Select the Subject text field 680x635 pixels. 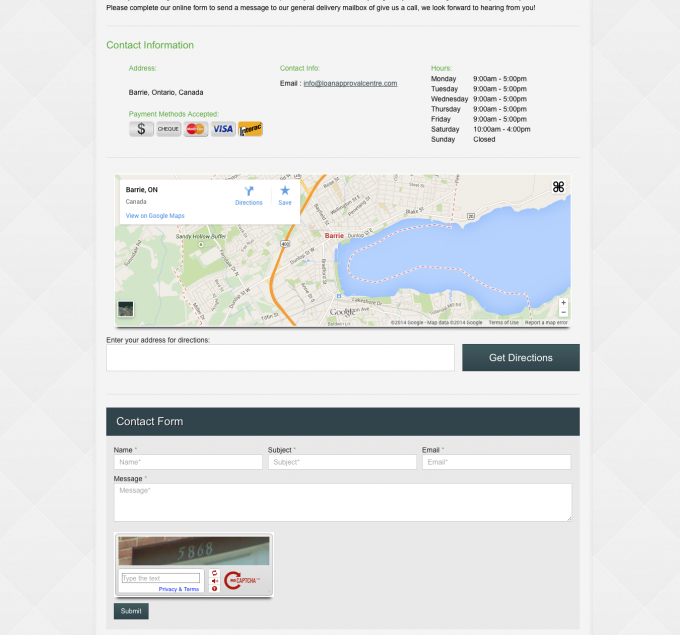point(342,462)
